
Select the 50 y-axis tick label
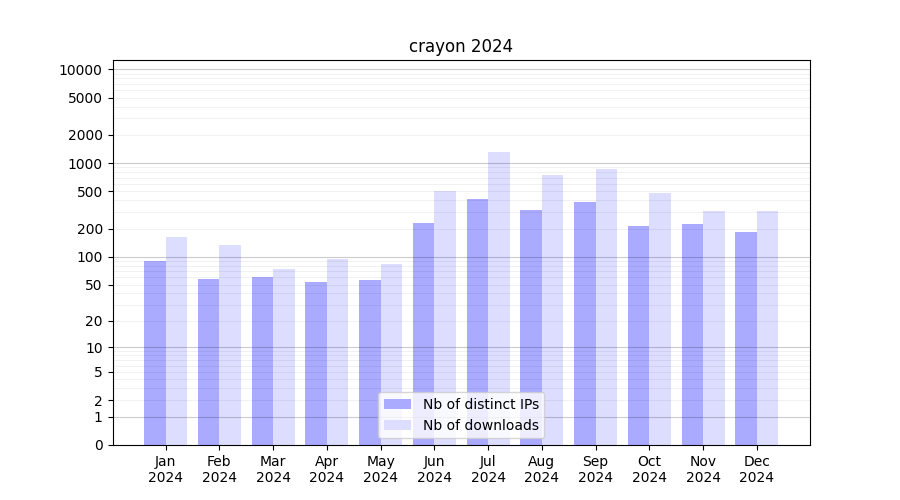(91, 286)
